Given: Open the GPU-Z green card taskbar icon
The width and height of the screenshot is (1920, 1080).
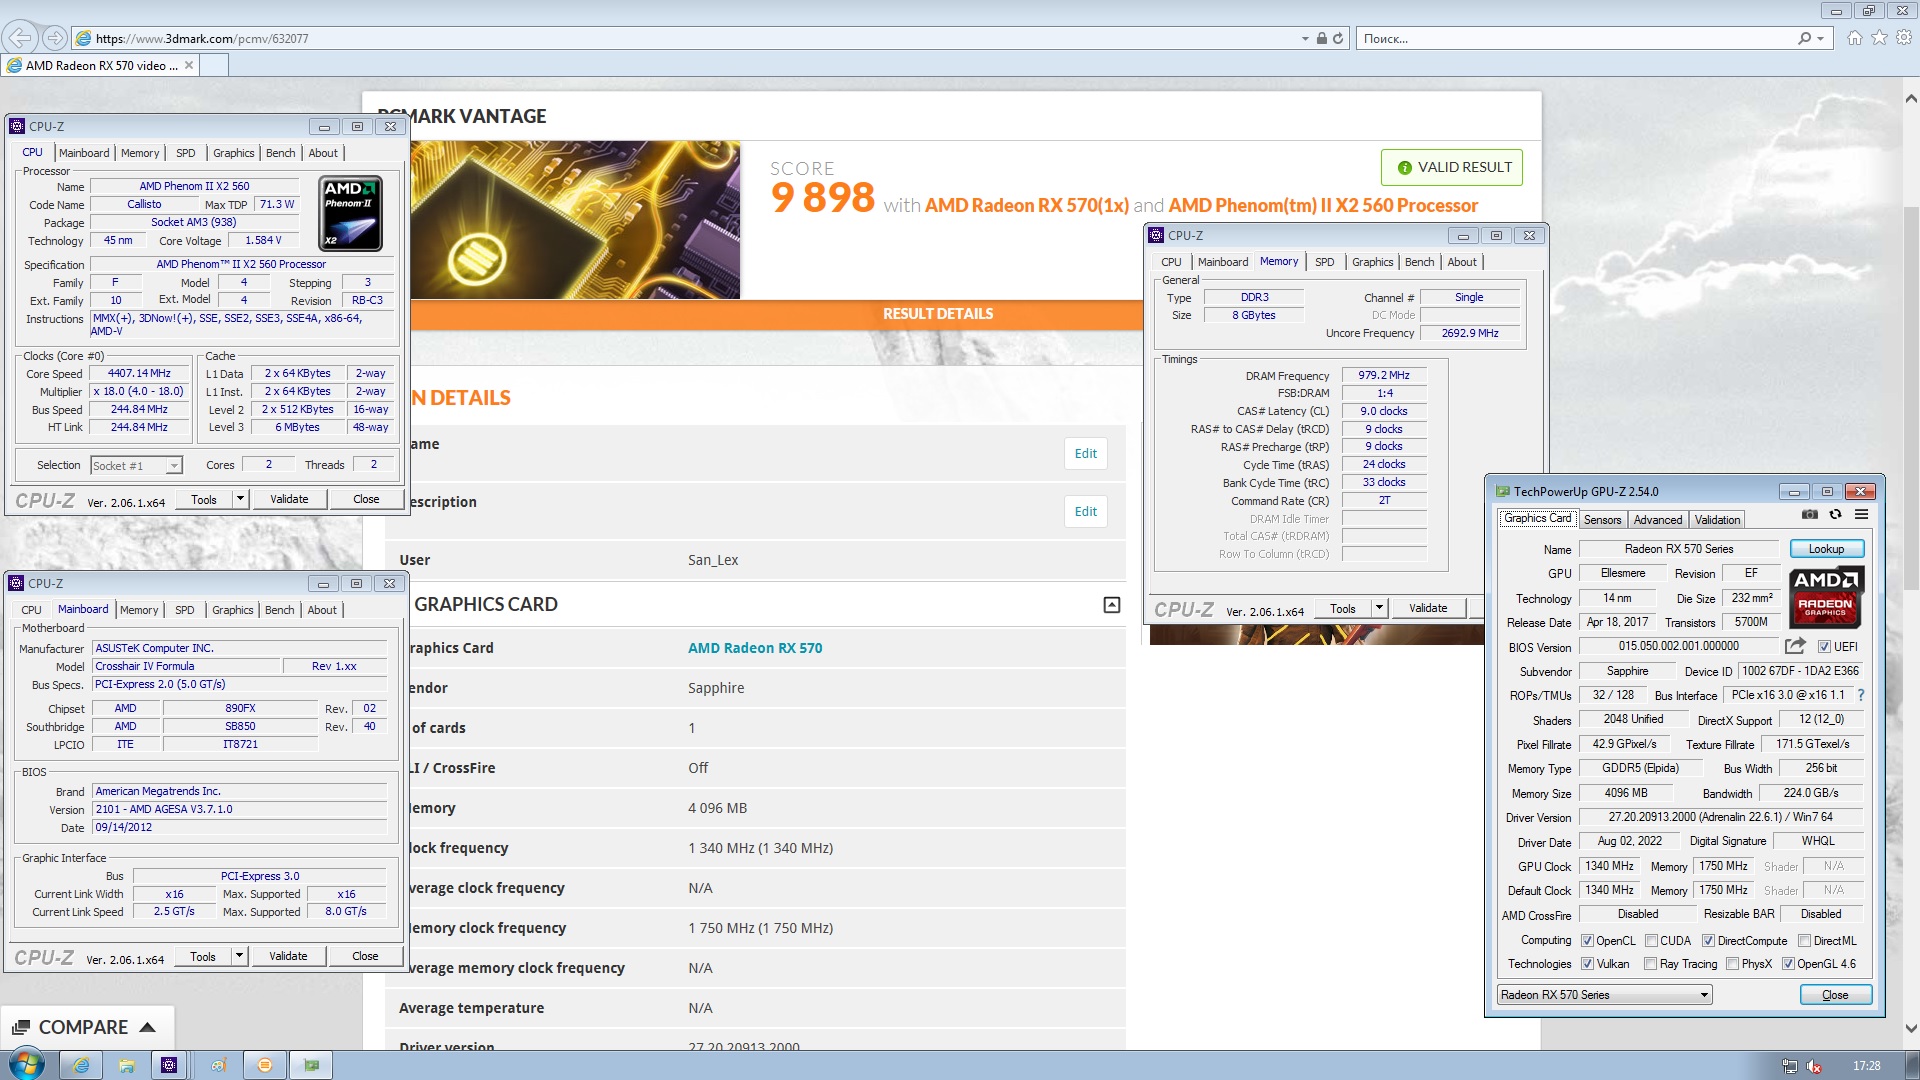Looking at the screenshot, I should coord(311,1065).
